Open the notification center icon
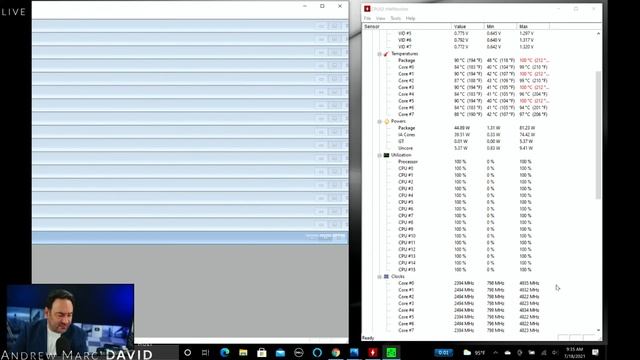This screenshot has height=360, width=640. pyautogui.click(x=596, y=352)
